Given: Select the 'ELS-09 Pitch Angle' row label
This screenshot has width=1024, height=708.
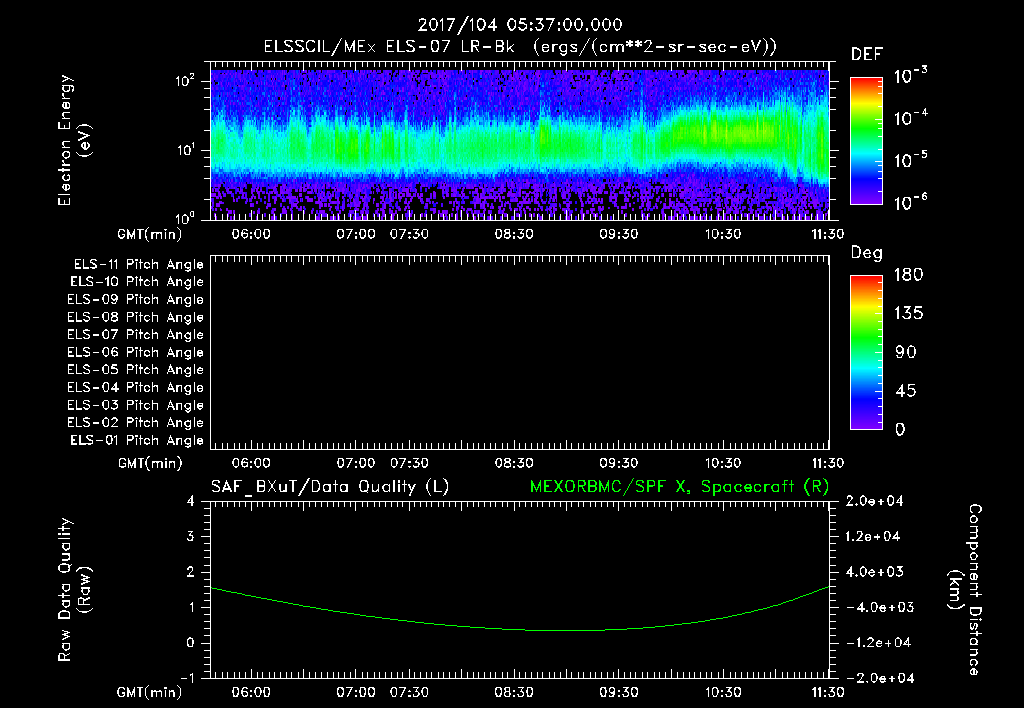Looking at the screenshot, I should (x=136, y=300).
